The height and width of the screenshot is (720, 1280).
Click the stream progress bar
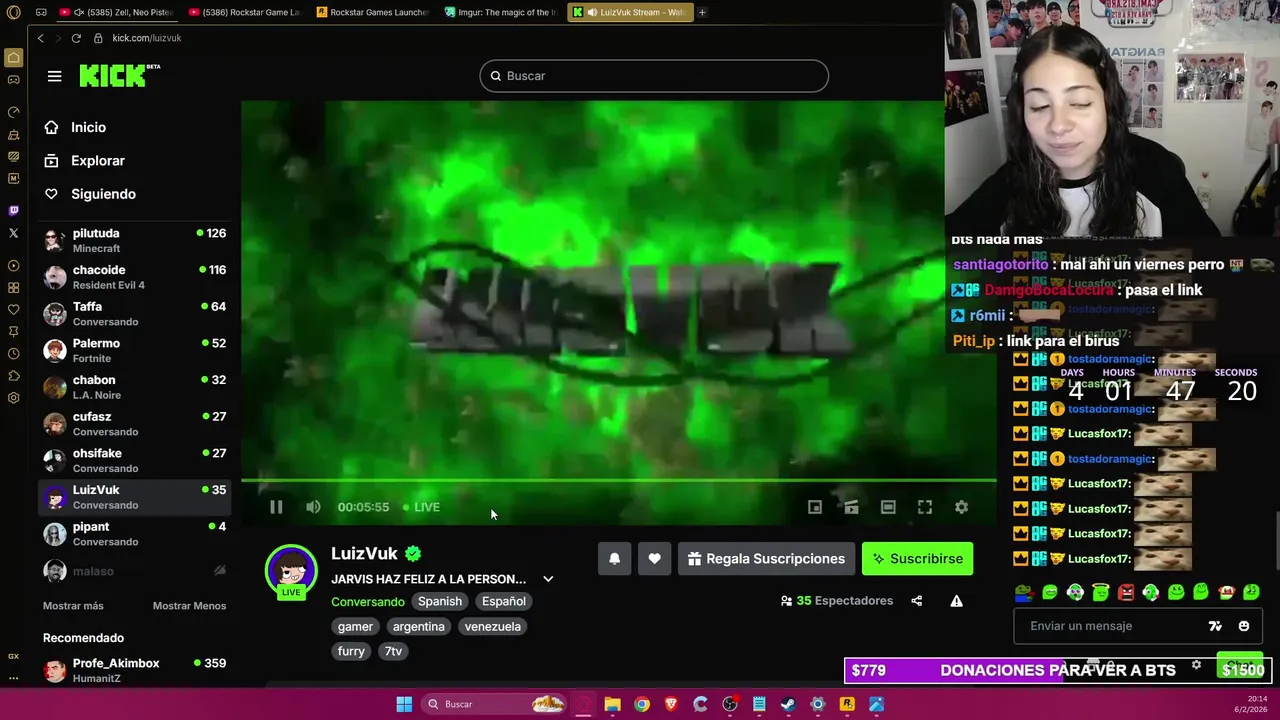coord(618,481)
